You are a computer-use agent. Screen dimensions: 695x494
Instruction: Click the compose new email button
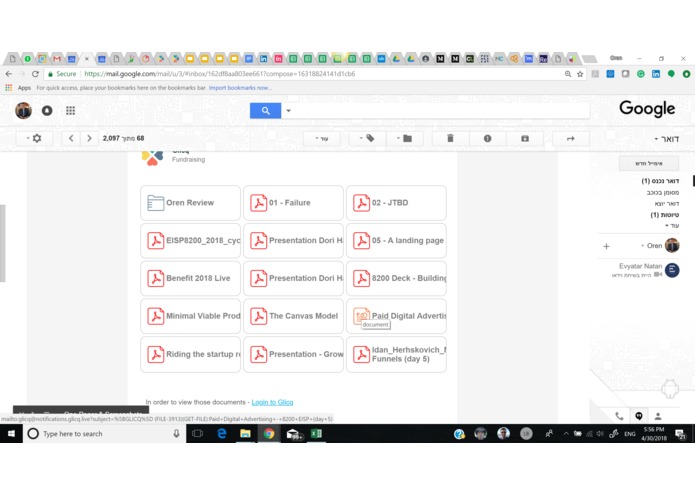click(649, 163)
